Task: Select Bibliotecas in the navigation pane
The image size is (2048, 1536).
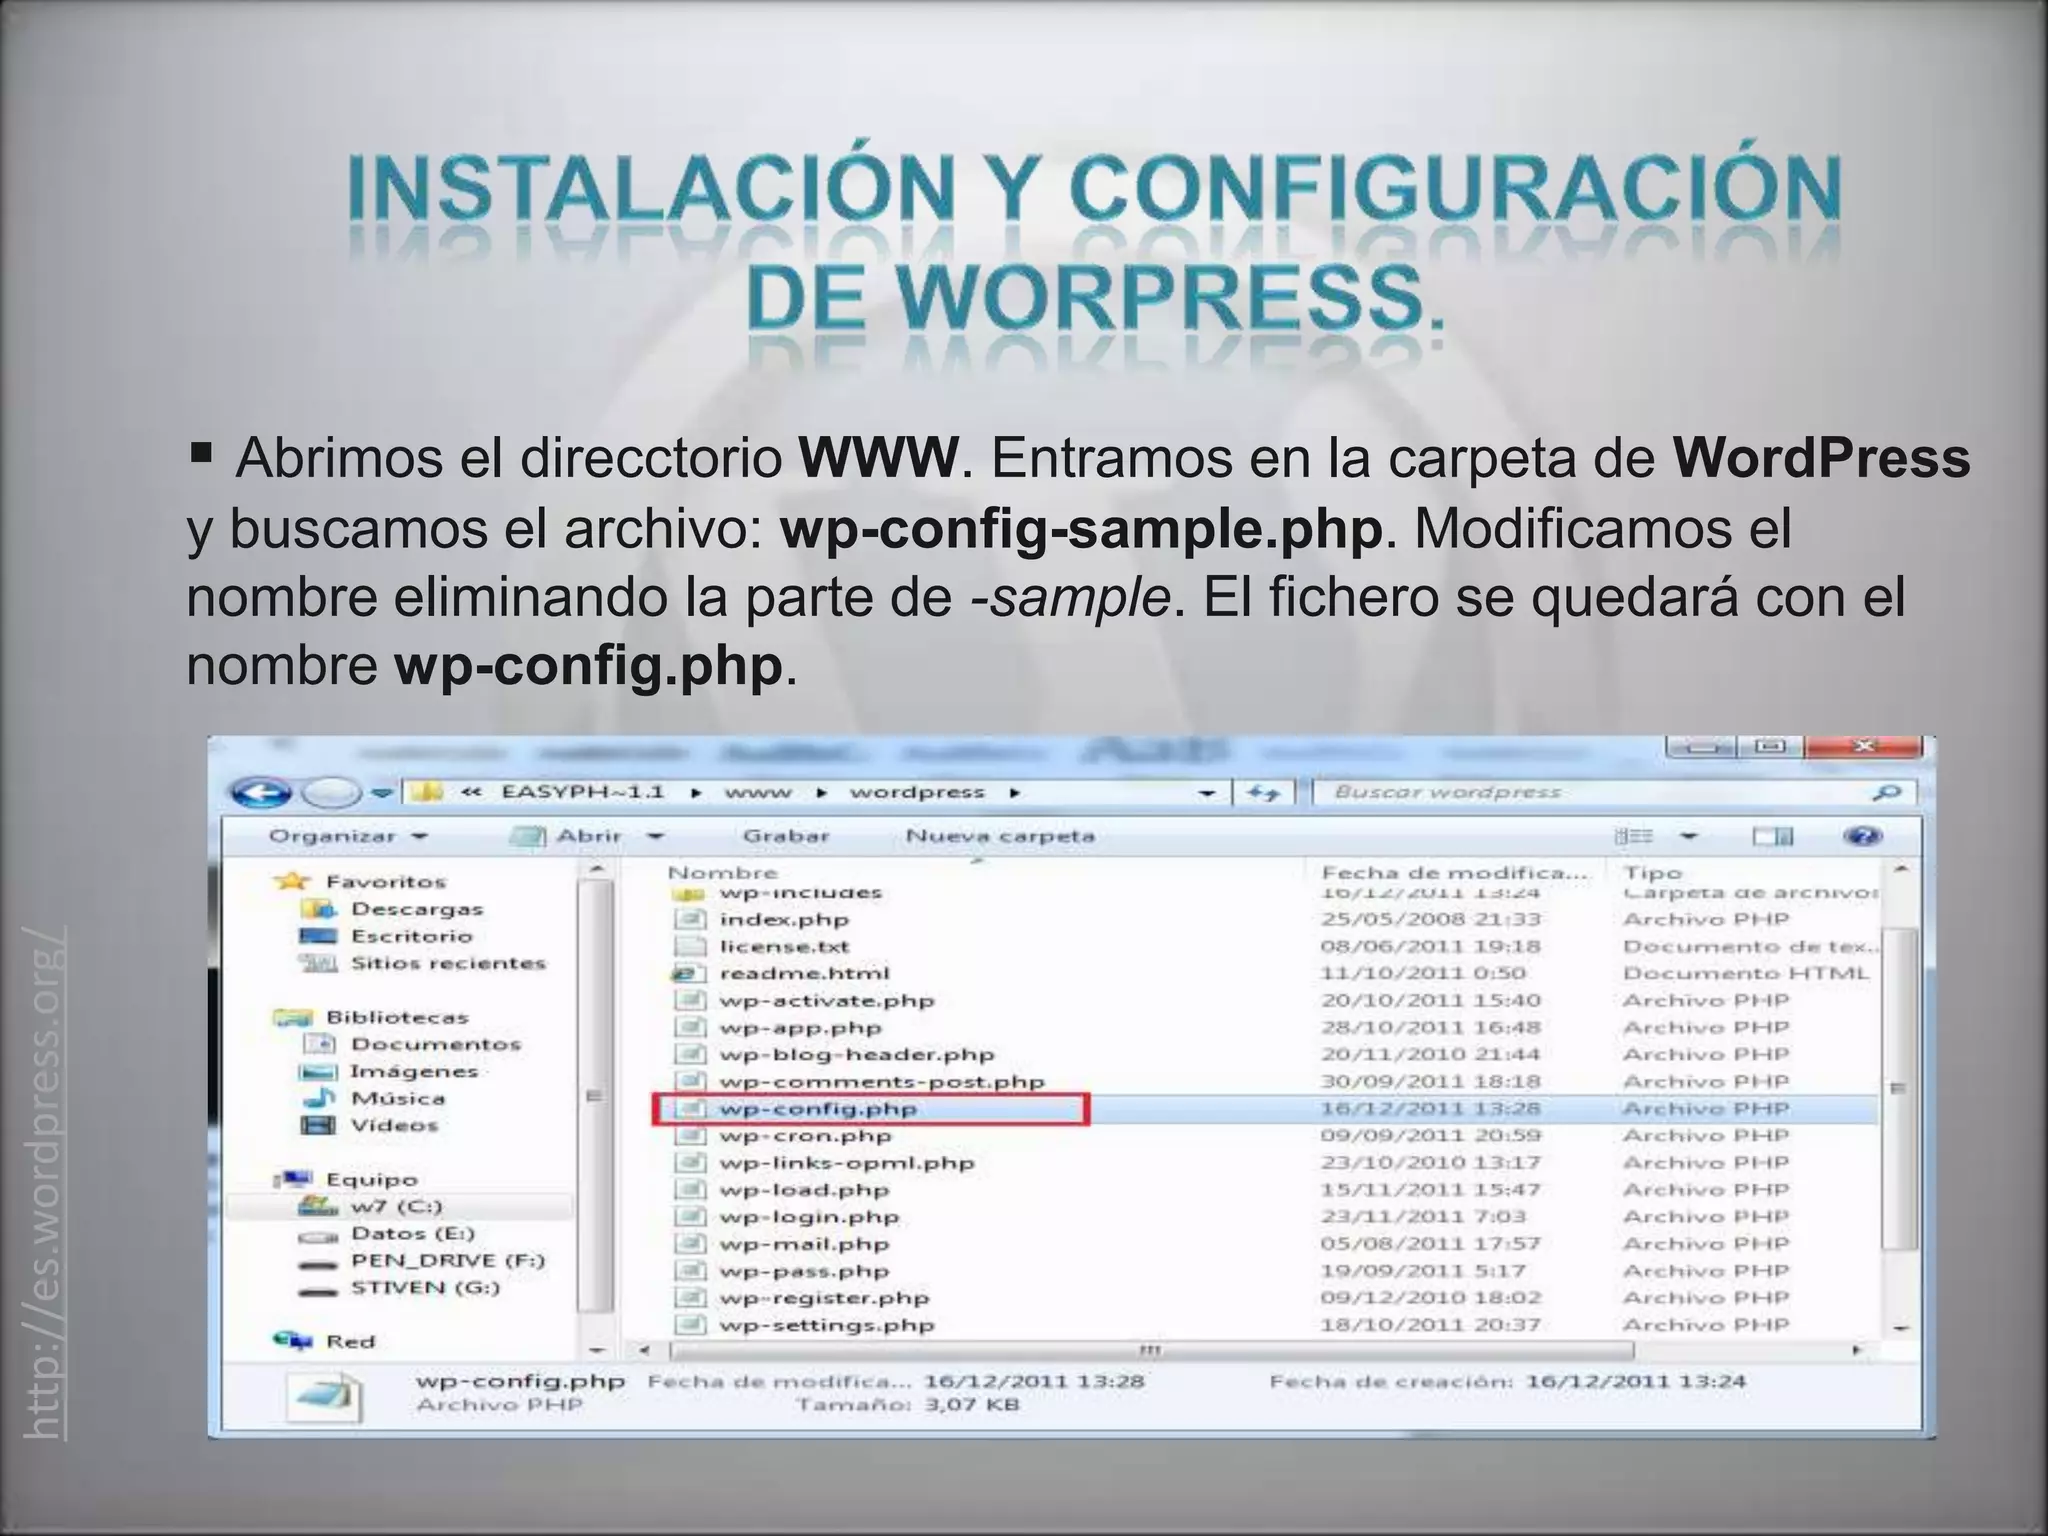Action: tap(397, 1017)
